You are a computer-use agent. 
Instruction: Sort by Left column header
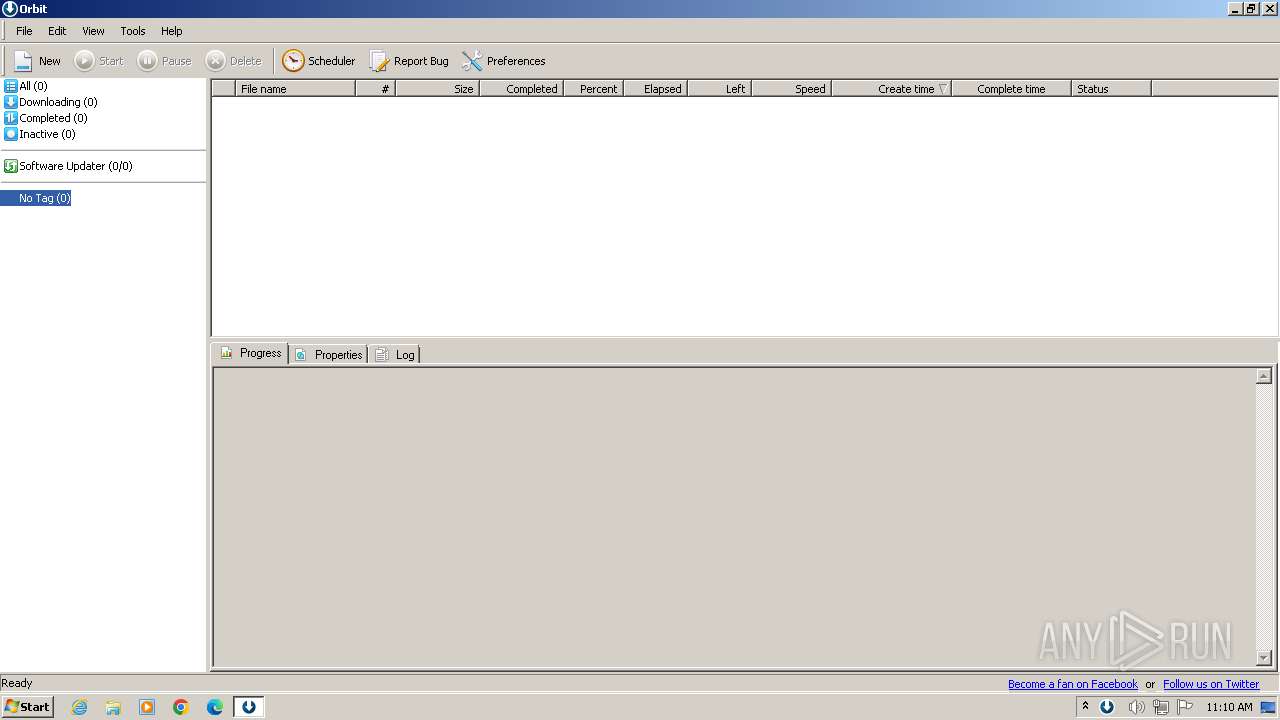coord(720,89)
